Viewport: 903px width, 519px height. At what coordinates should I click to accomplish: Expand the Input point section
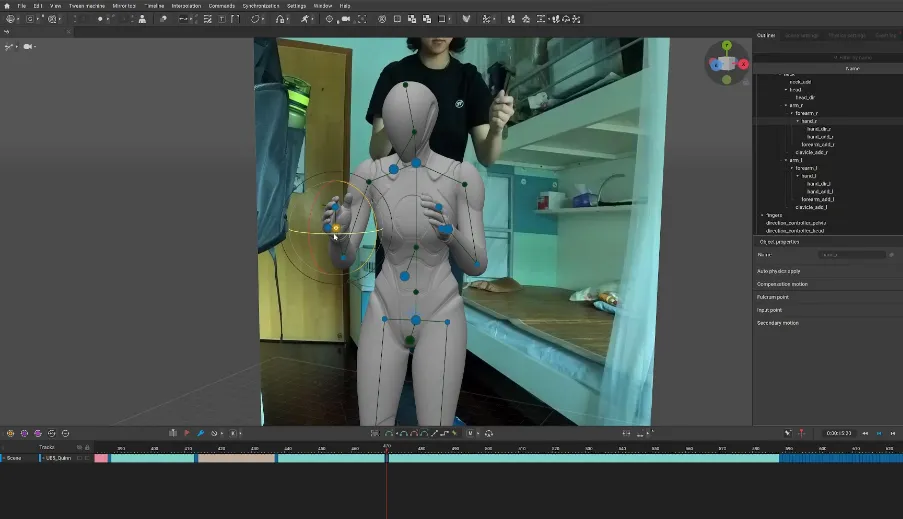pos(769,310)
